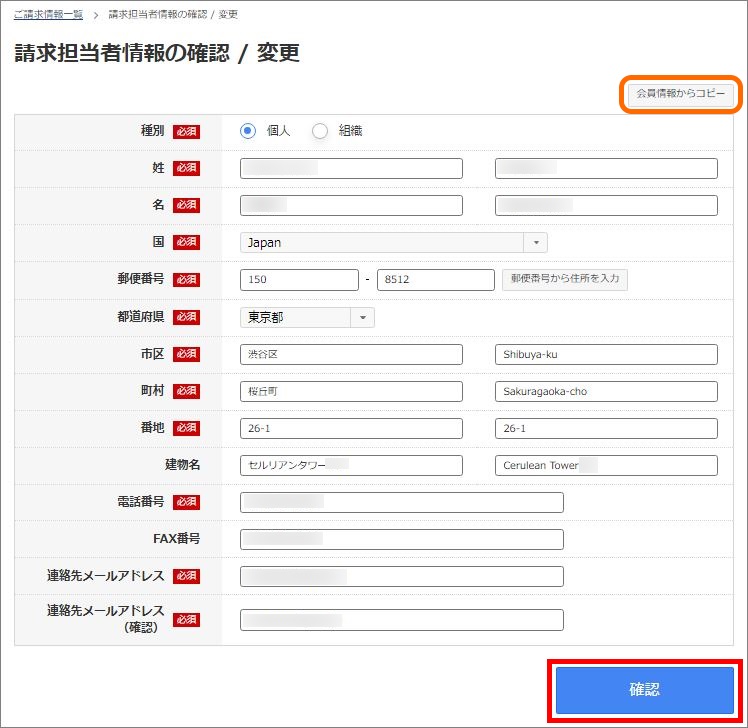The height and width of the screenshot is (728, 748).
Task: Click the page heading 請求担当者情報の確認 / 変更
Action: pyautogui.click(x=157, y=52)
